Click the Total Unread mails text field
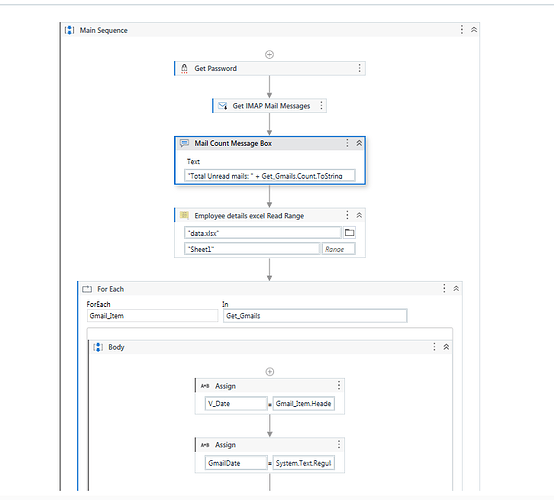 (x=270, y=176)
